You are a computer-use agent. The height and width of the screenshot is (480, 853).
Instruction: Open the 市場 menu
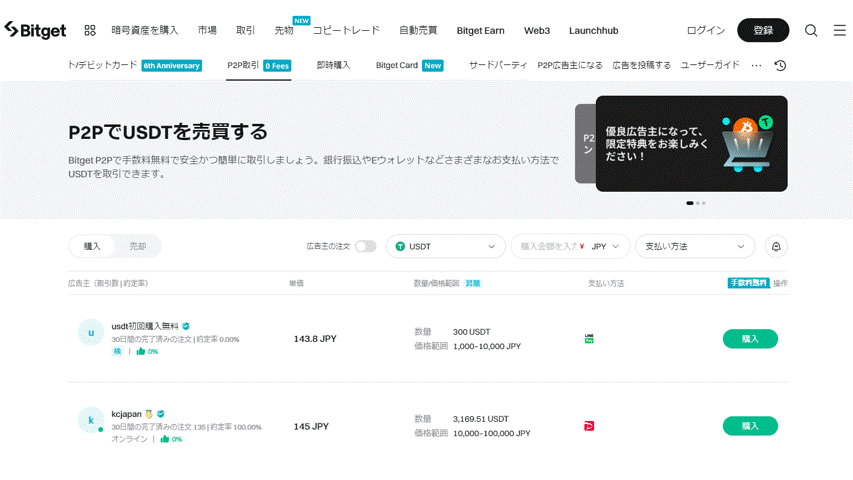pos(207,30)
